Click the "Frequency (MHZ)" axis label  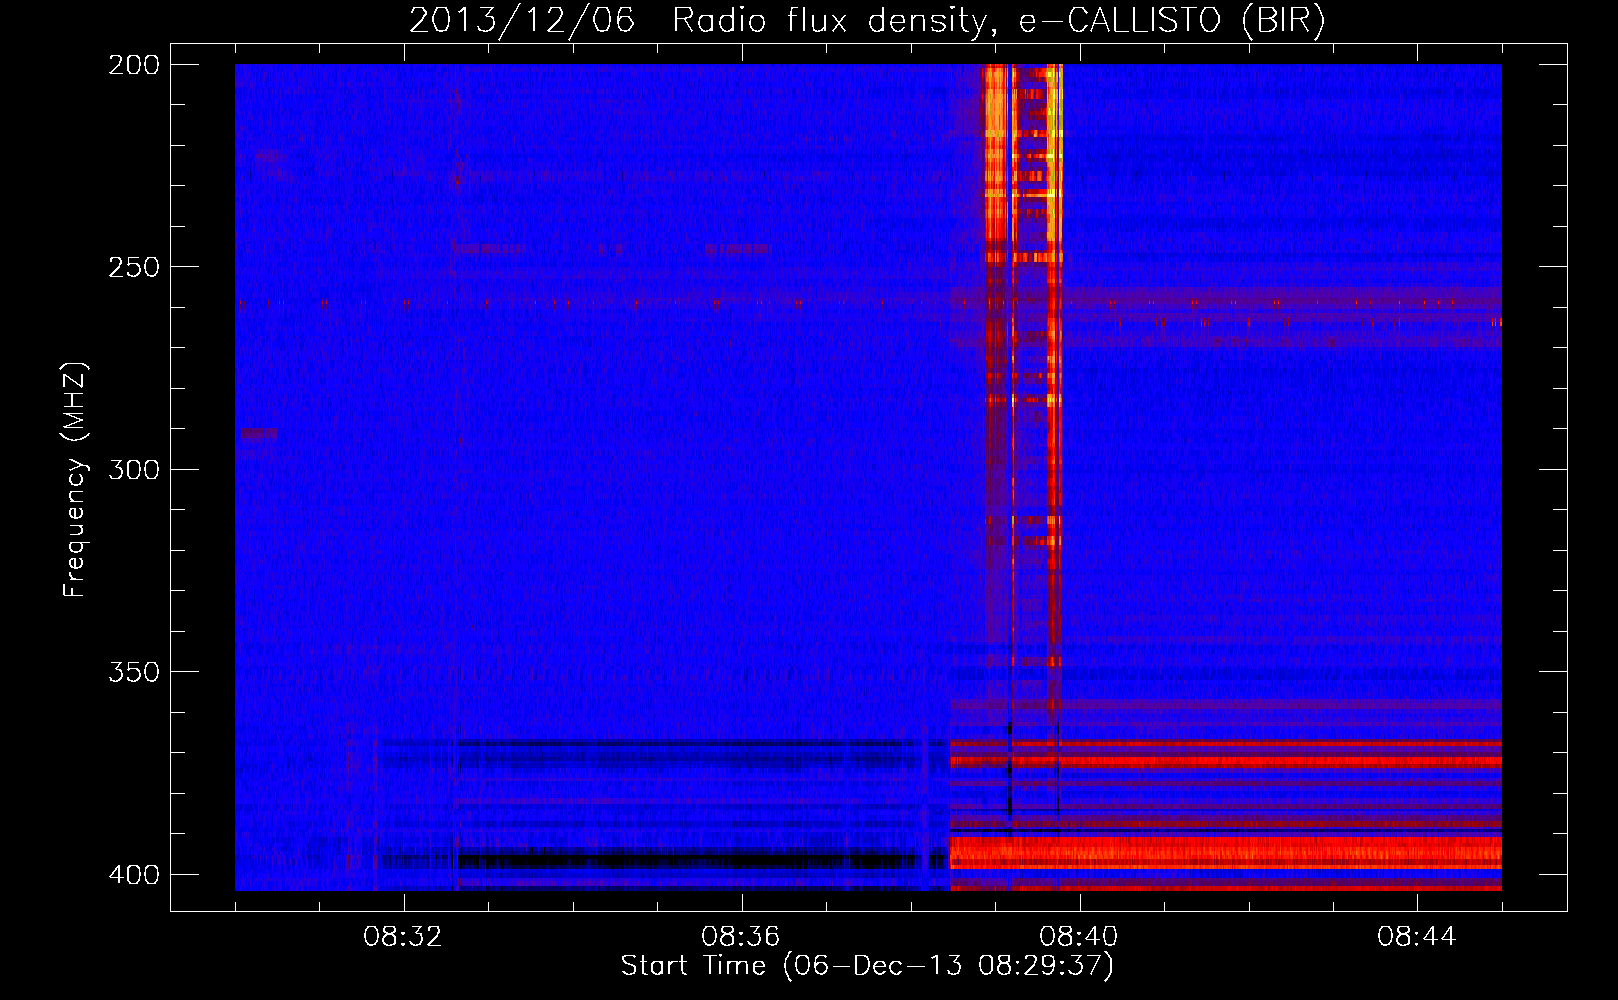point(75,480)
